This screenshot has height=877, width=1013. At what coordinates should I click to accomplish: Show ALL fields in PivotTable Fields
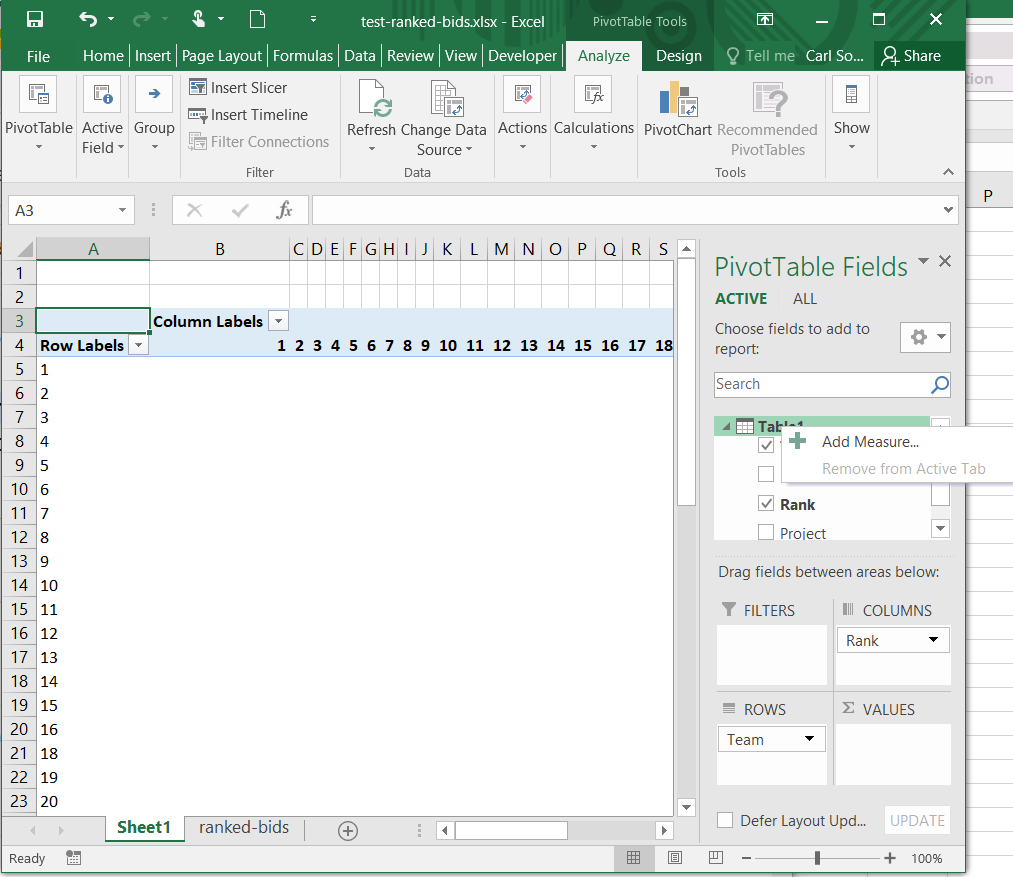pos(804,299)
